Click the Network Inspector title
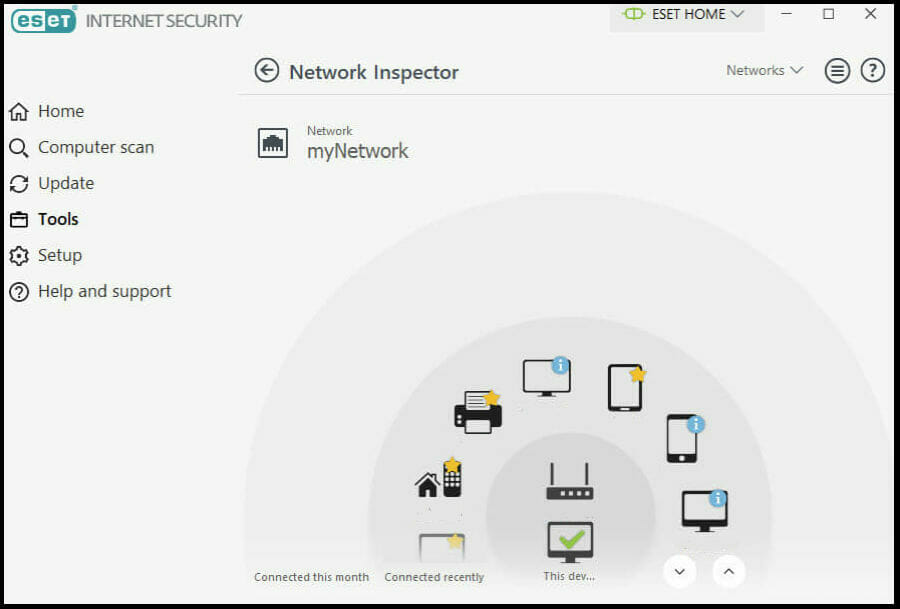Screen dimensions: 900x609 pos(374,72)
